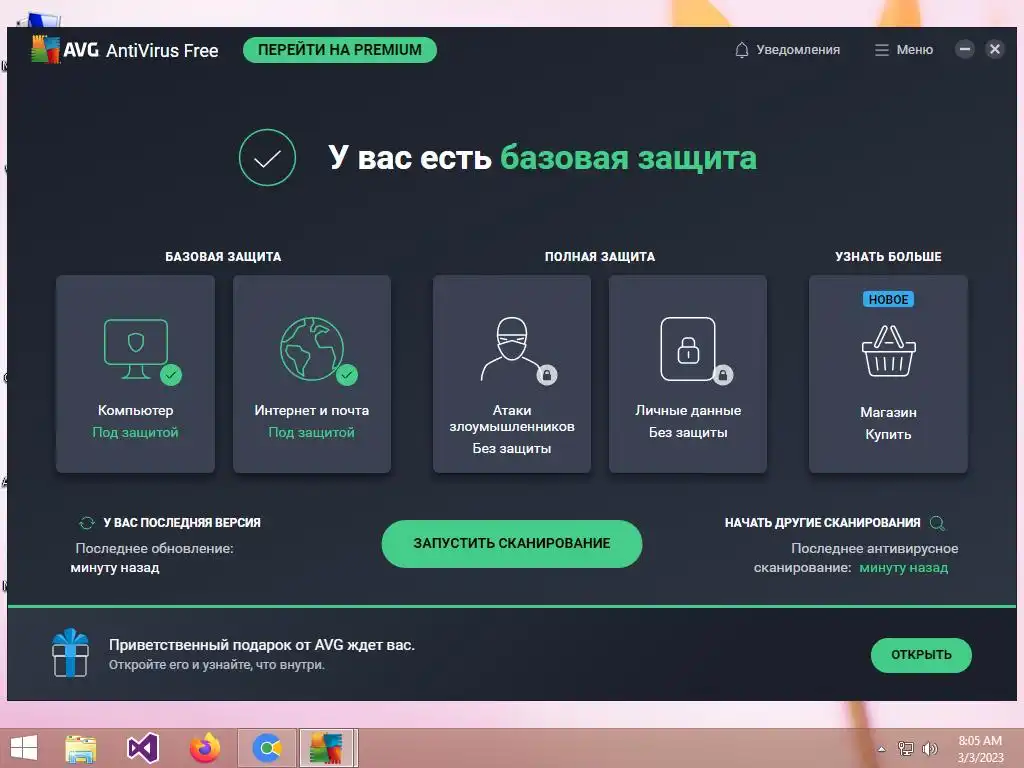The width and height of the screenshot is (1024, 768).
Task: Click Под защитой under Интернет и почта
Action: pos(312,432)
